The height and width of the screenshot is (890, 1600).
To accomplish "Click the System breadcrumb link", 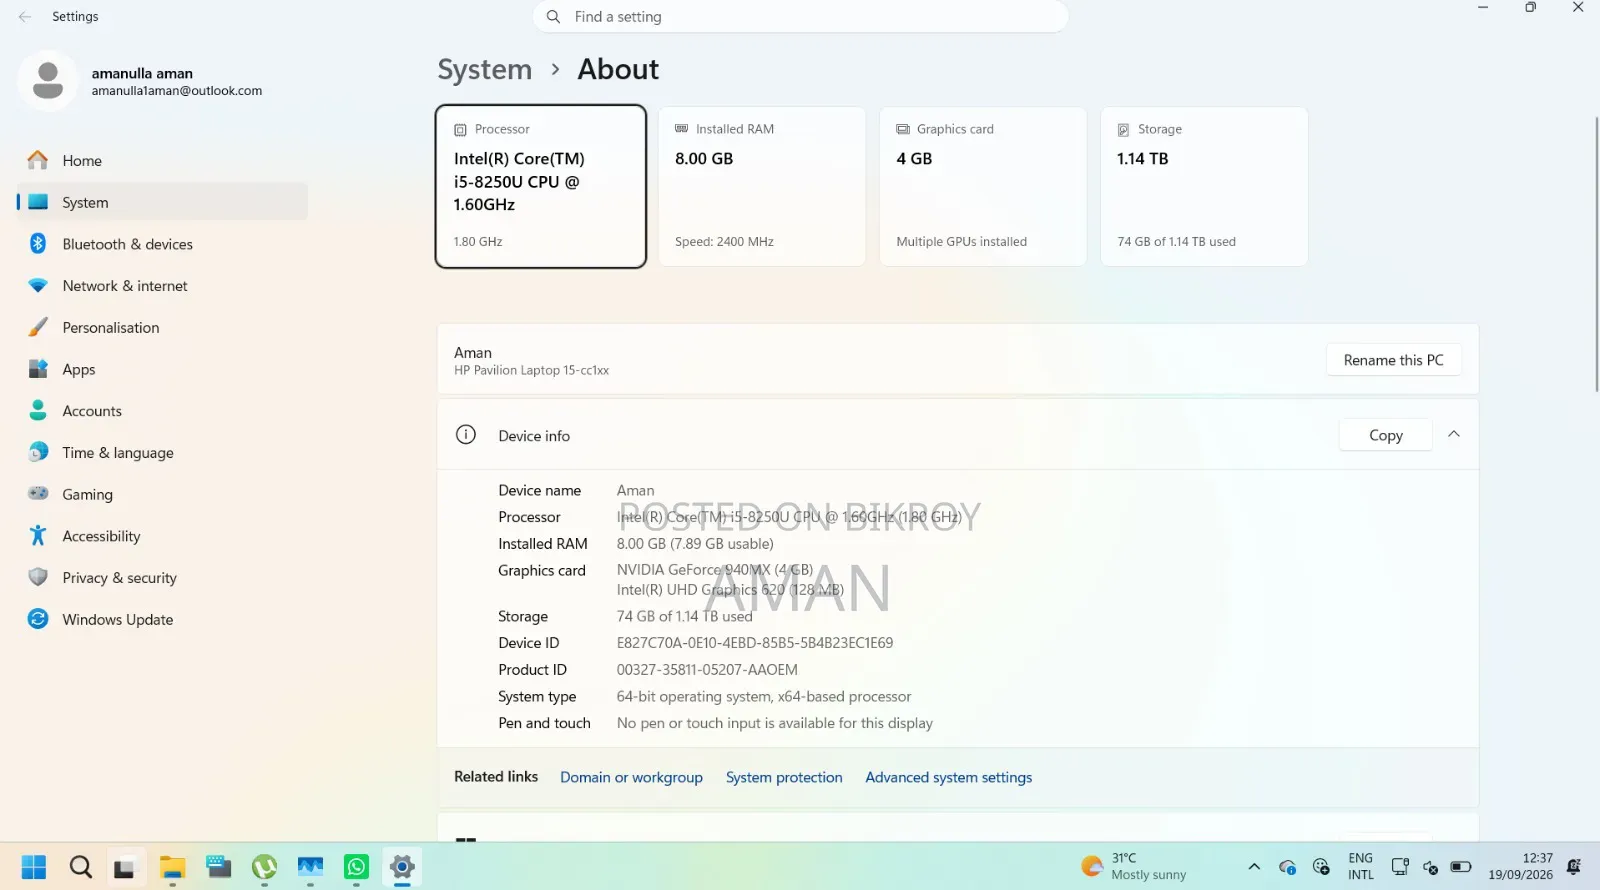I will point(485,69).
